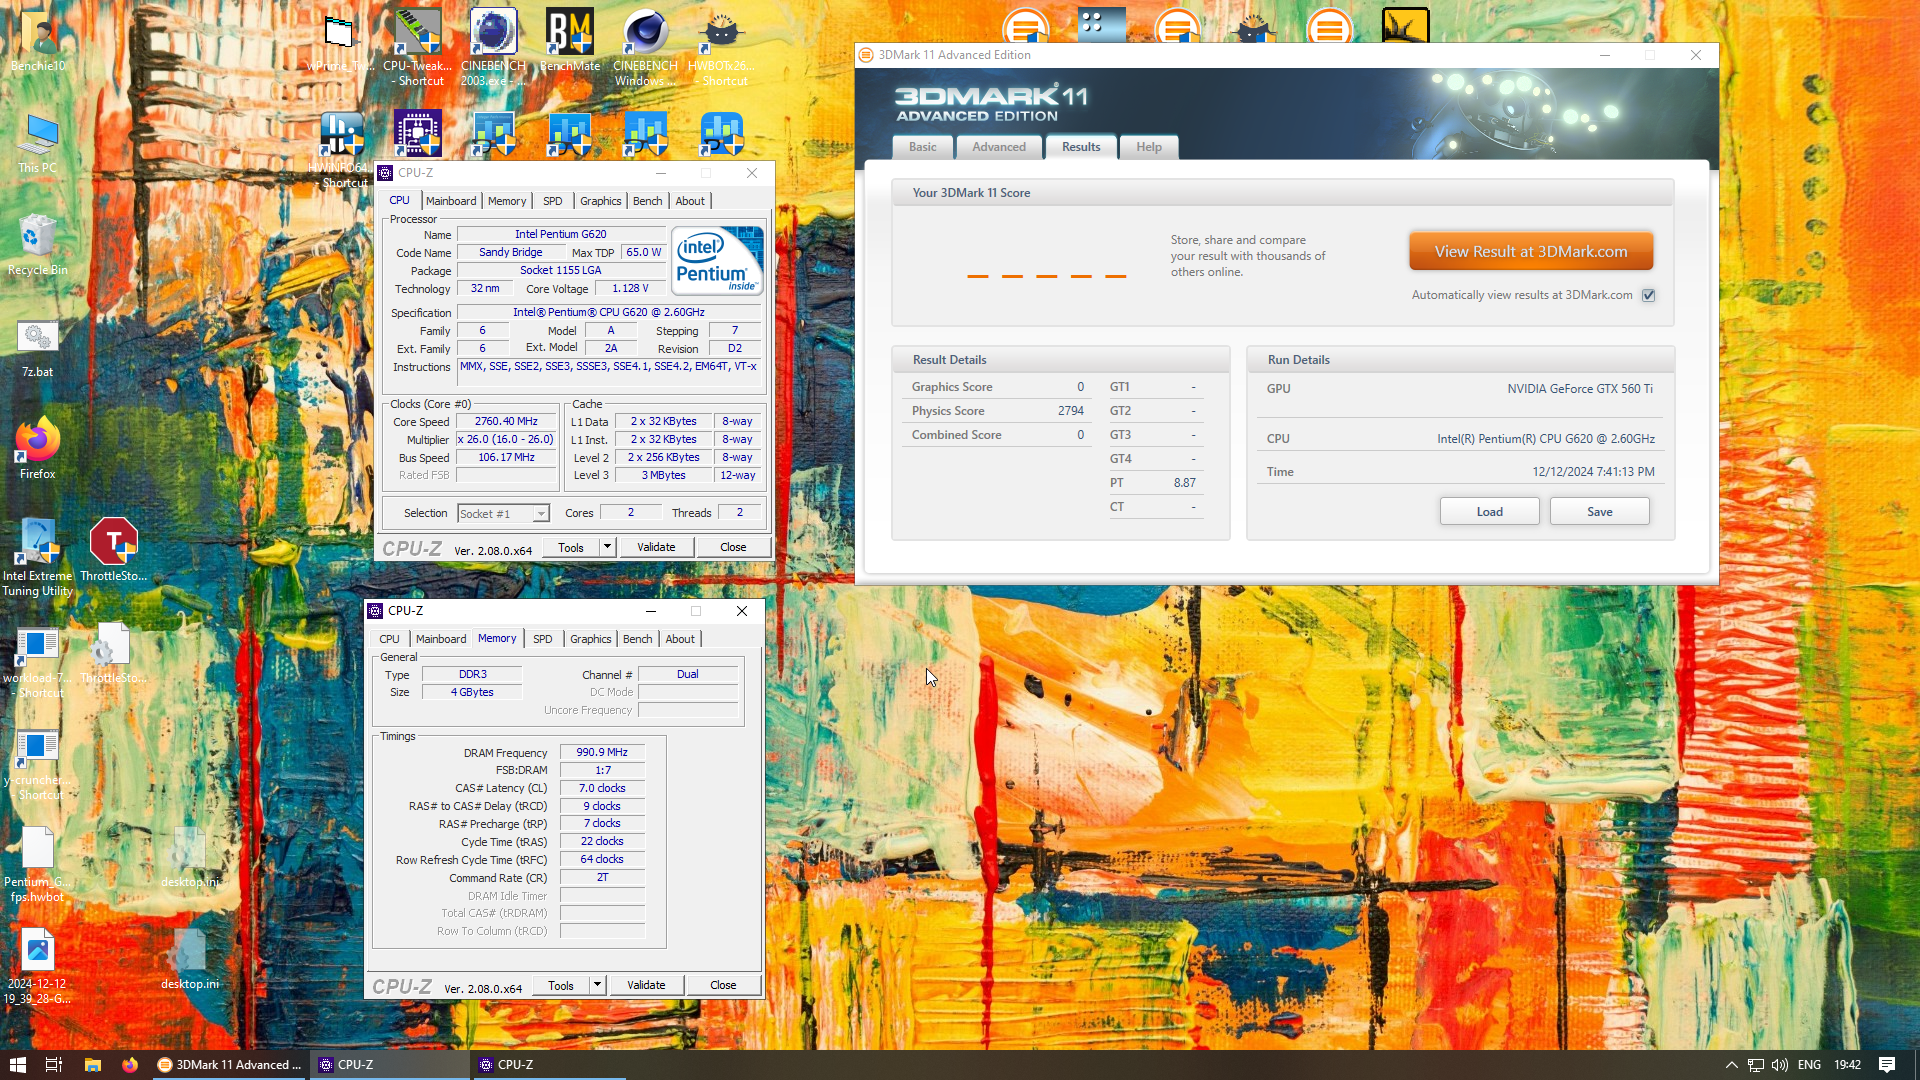Select the Pentium_G fps.hwbot file

[38, 863]
